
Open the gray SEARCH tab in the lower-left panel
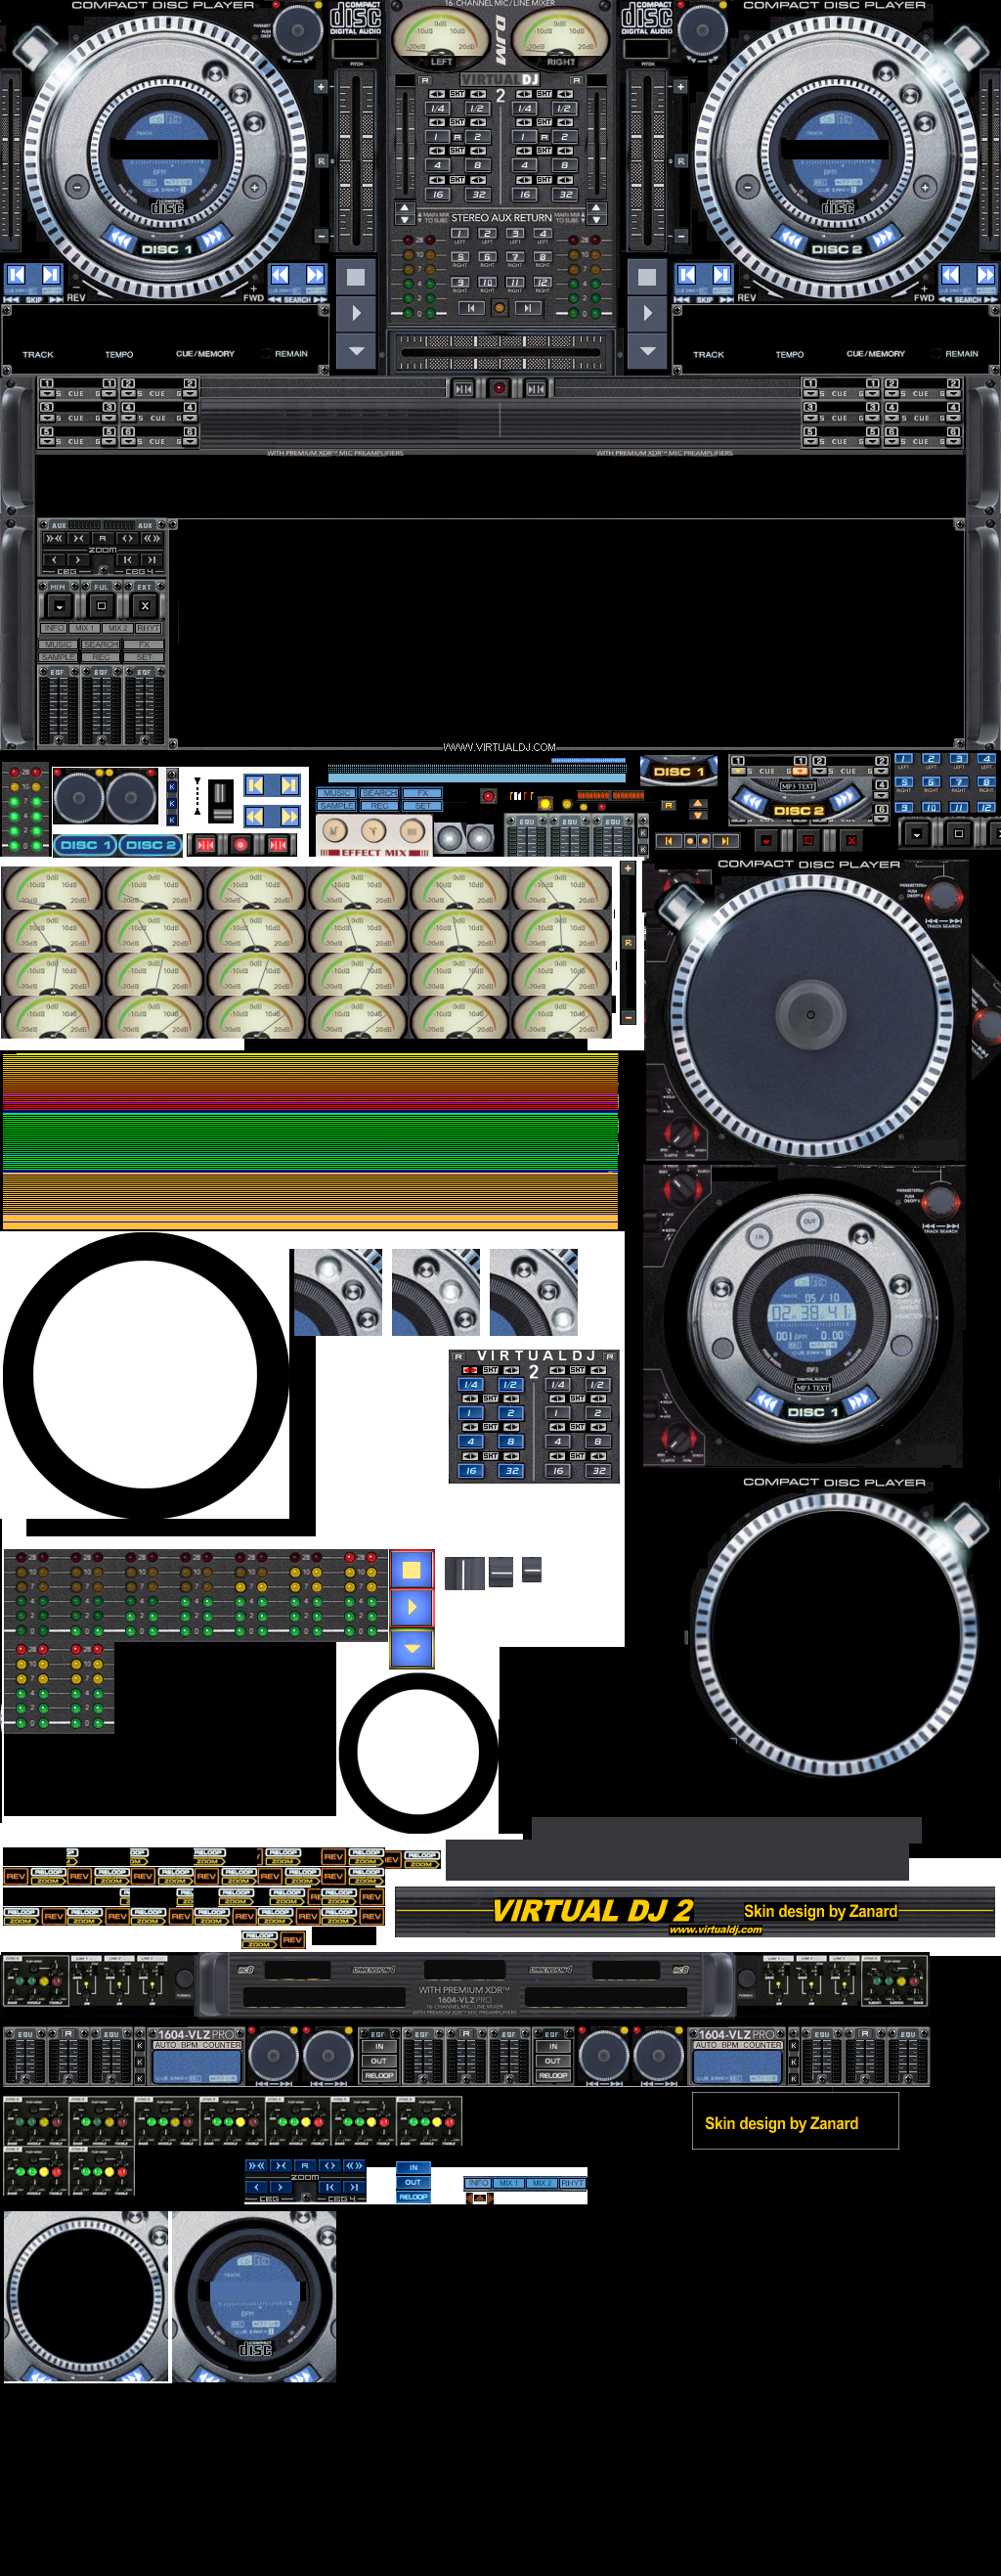point(100,644)
